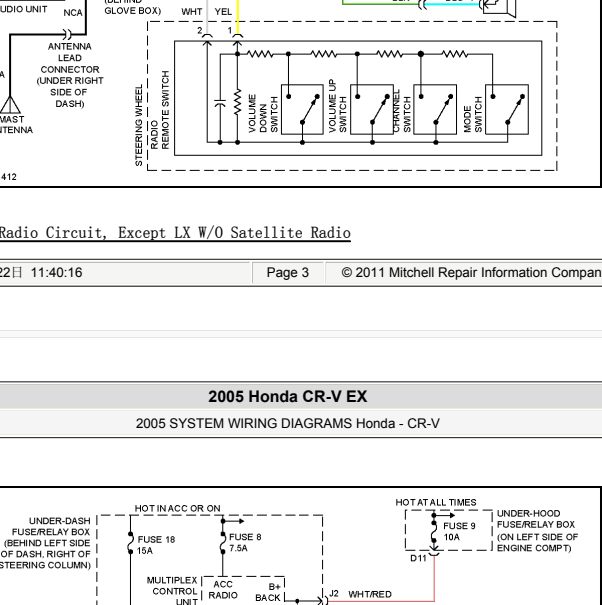The image size is (602, 605).
Task: Click the 'Page 3' footer cell
Action: (x=287, y=273)
